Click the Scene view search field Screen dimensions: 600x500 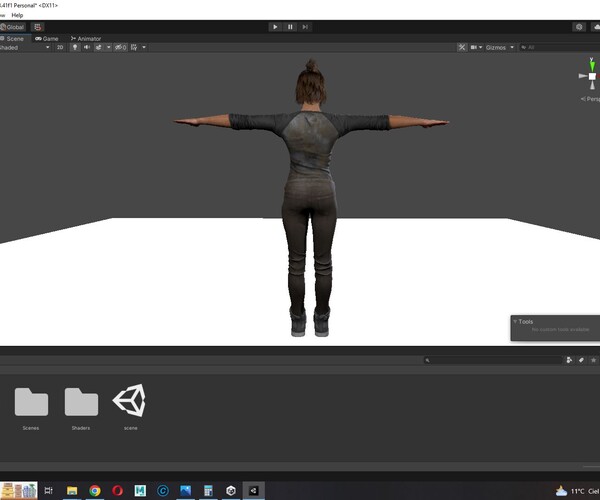click(559, 47)
